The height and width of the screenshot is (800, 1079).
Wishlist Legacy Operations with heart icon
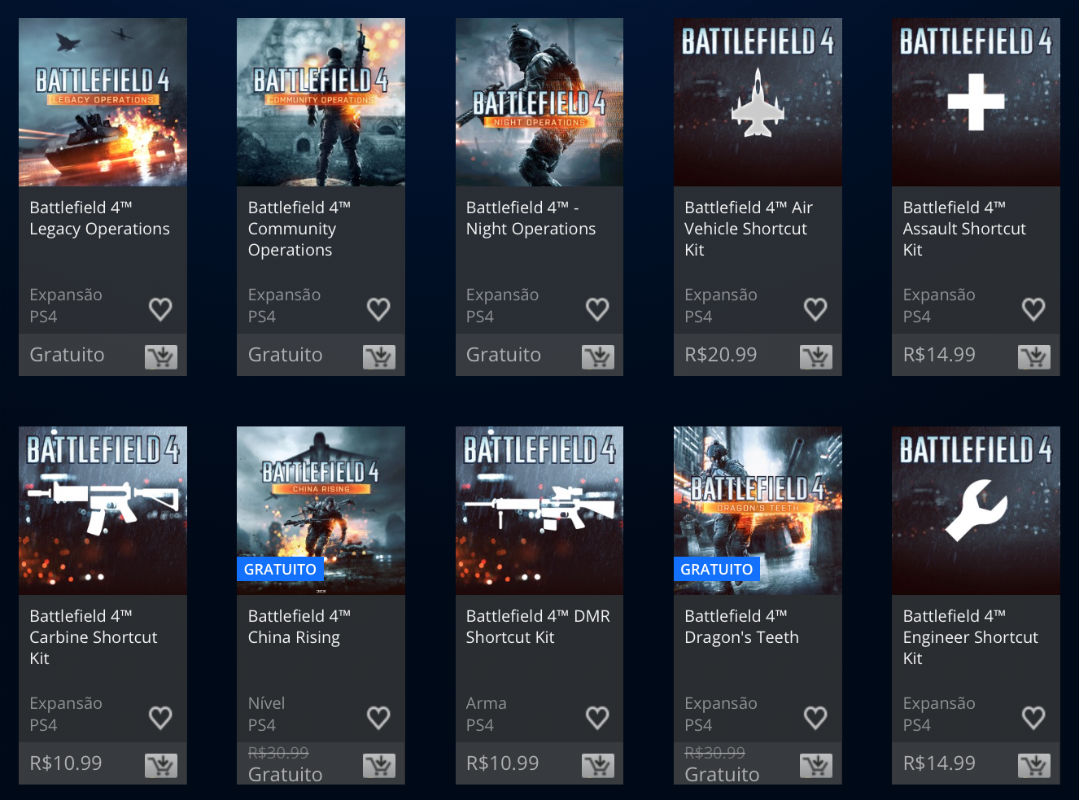[x=160, y=309]
